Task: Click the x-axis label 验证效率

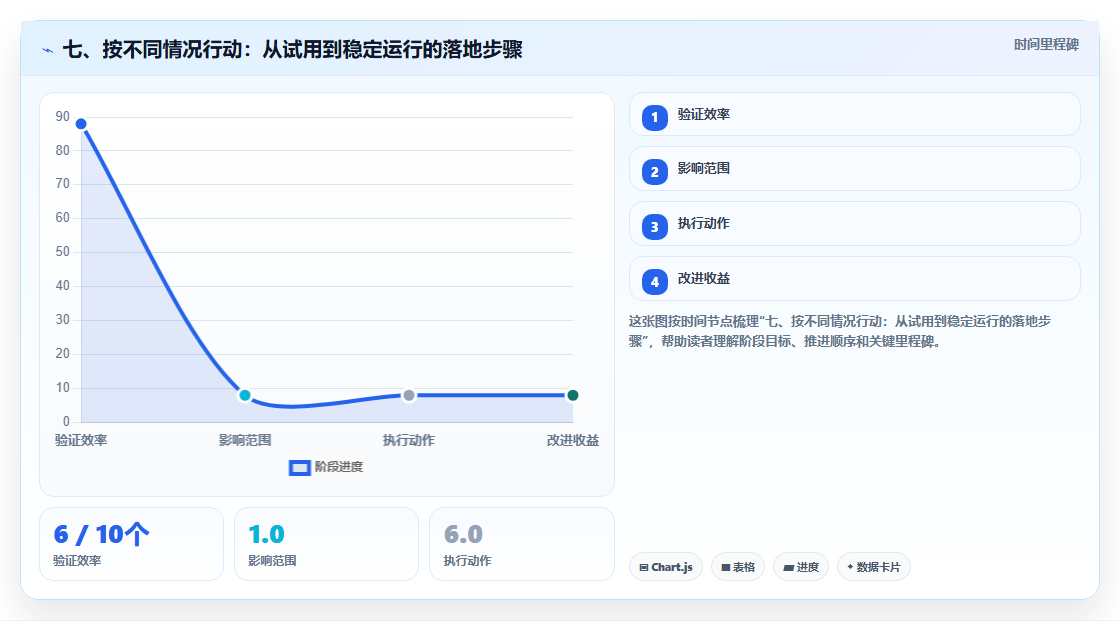Action: 81,440
